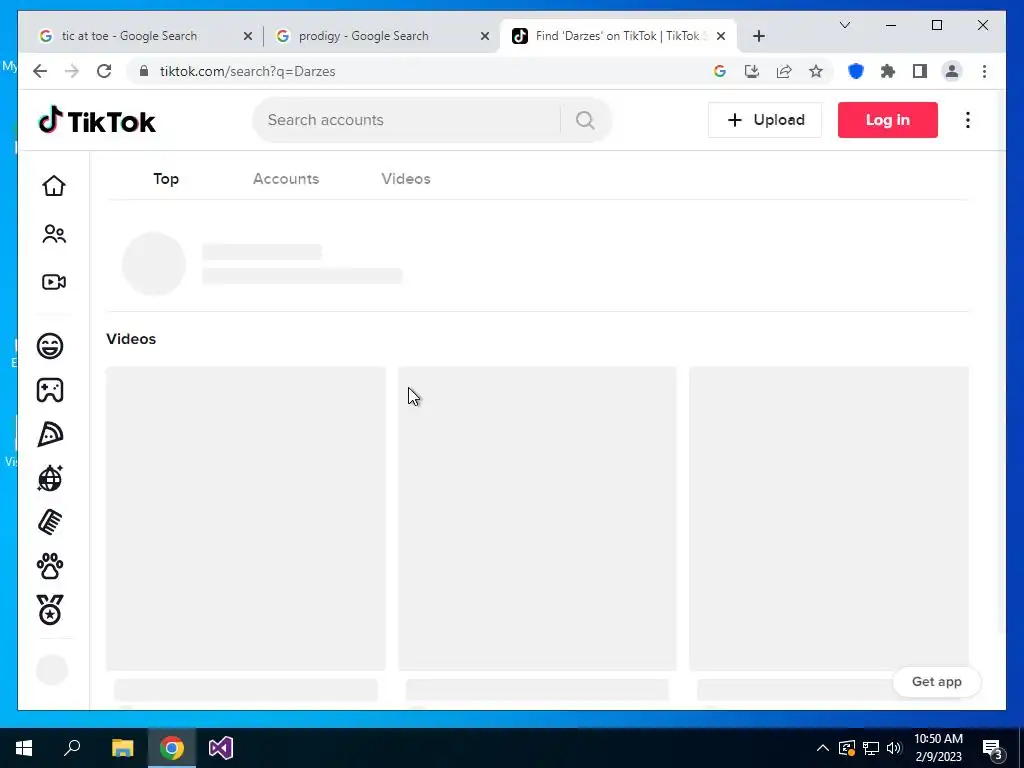This screenshot has height=768, width=1024.
Task: Click the third loading video thumbnail
Action: (x=829, y=519)
